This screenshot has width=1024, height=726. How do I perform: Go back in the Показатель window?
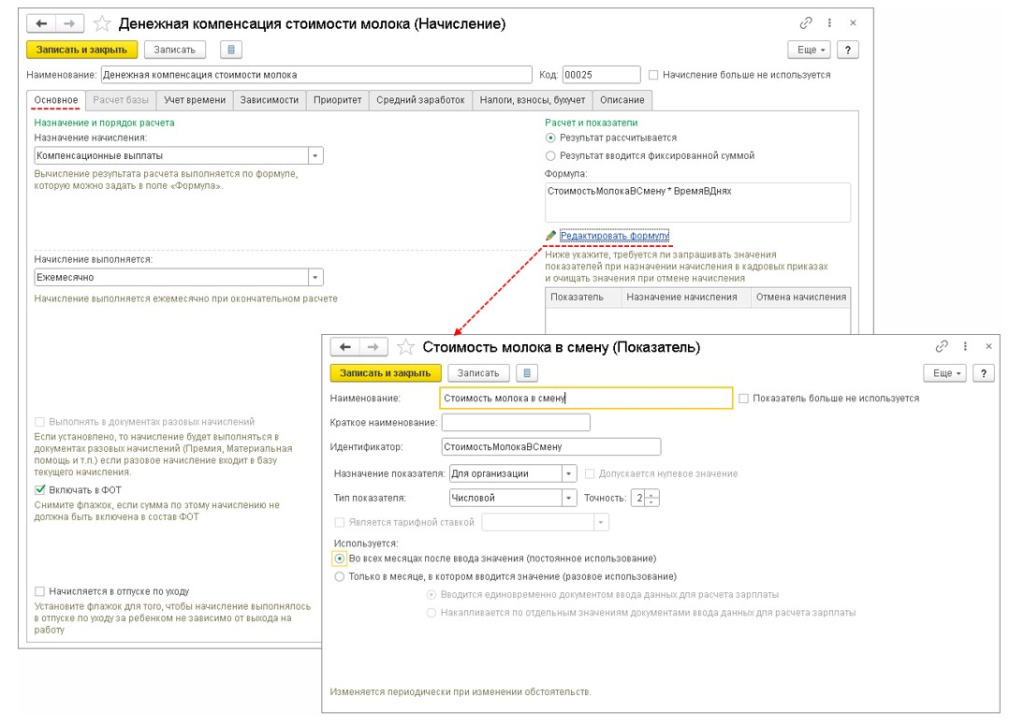(345, 347)
